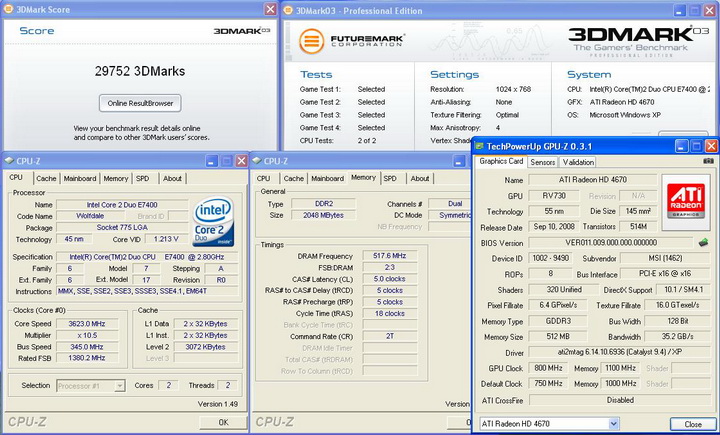Click the Code Name value Wolfdale
Image resolution: width=720 pixels, height=435 pixels.
pos(90,216)
